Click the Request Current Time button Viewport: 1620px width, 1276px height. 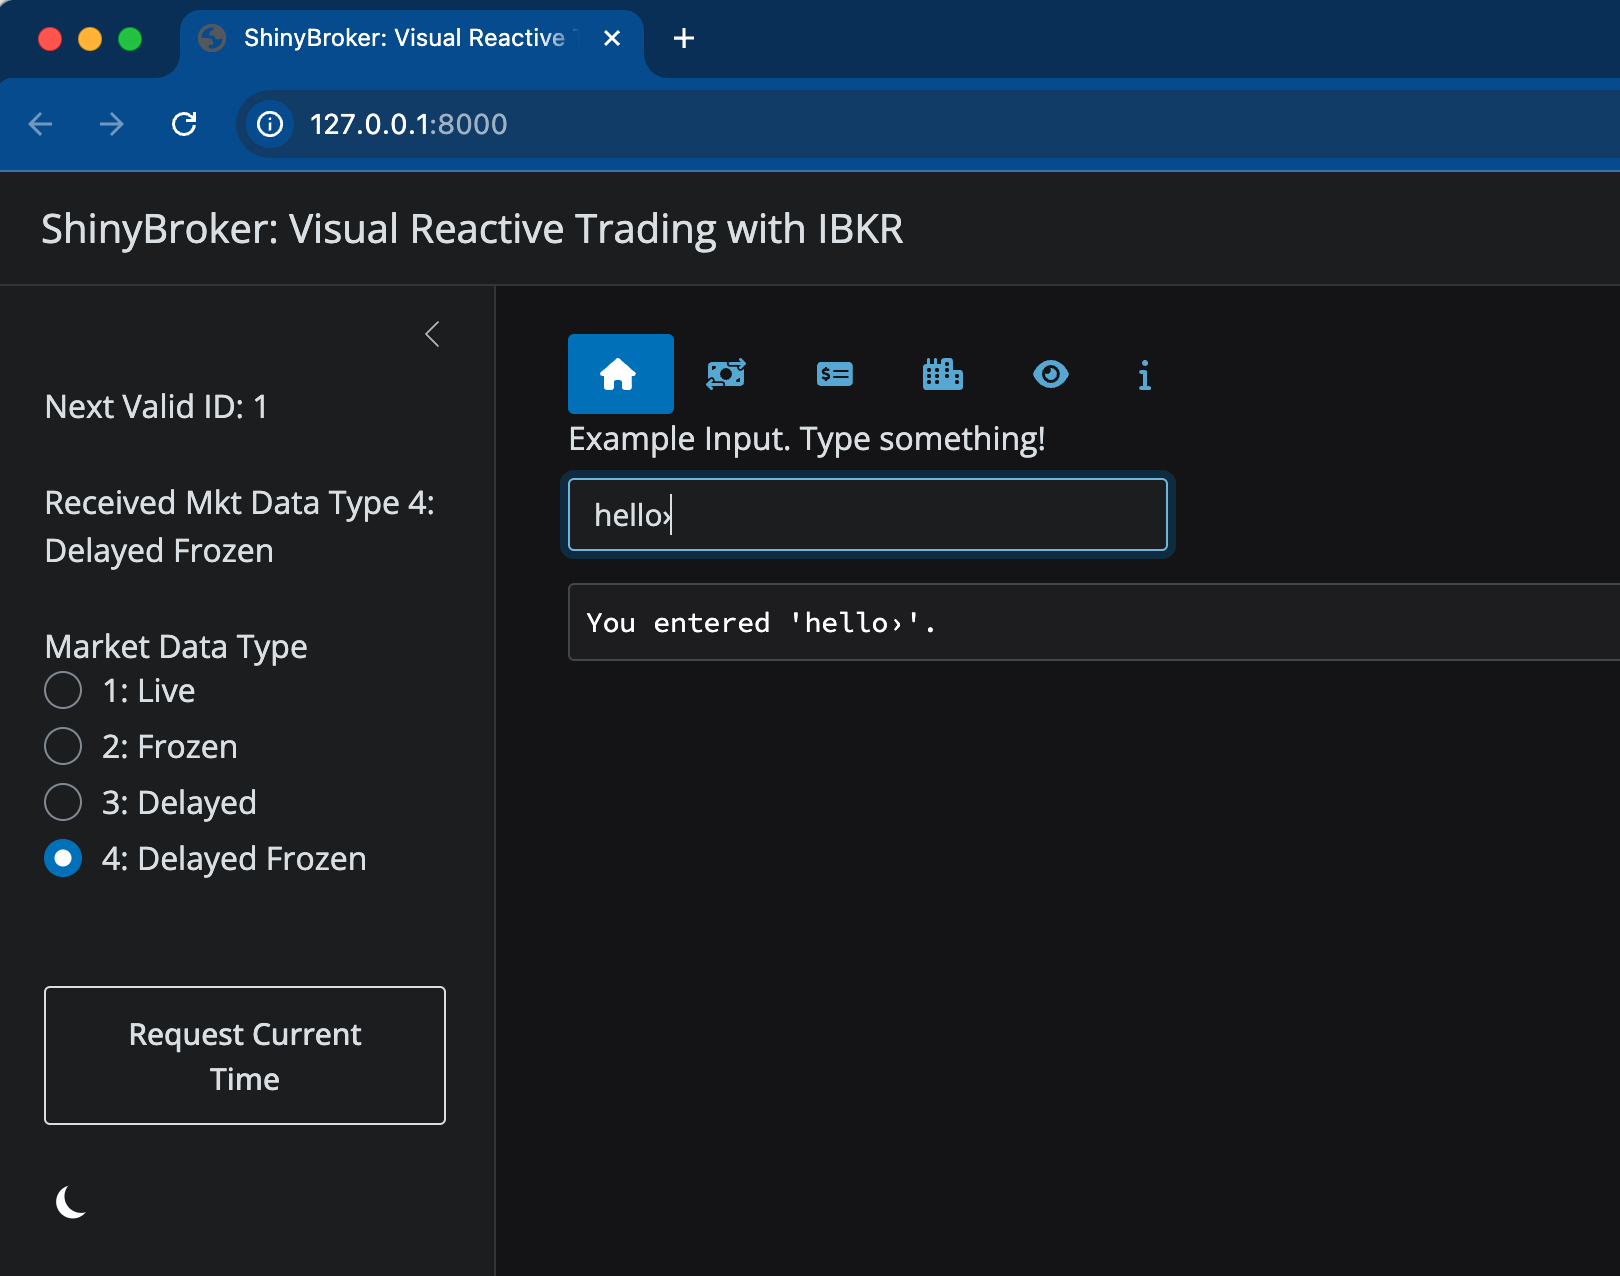tap(245, 1056)
